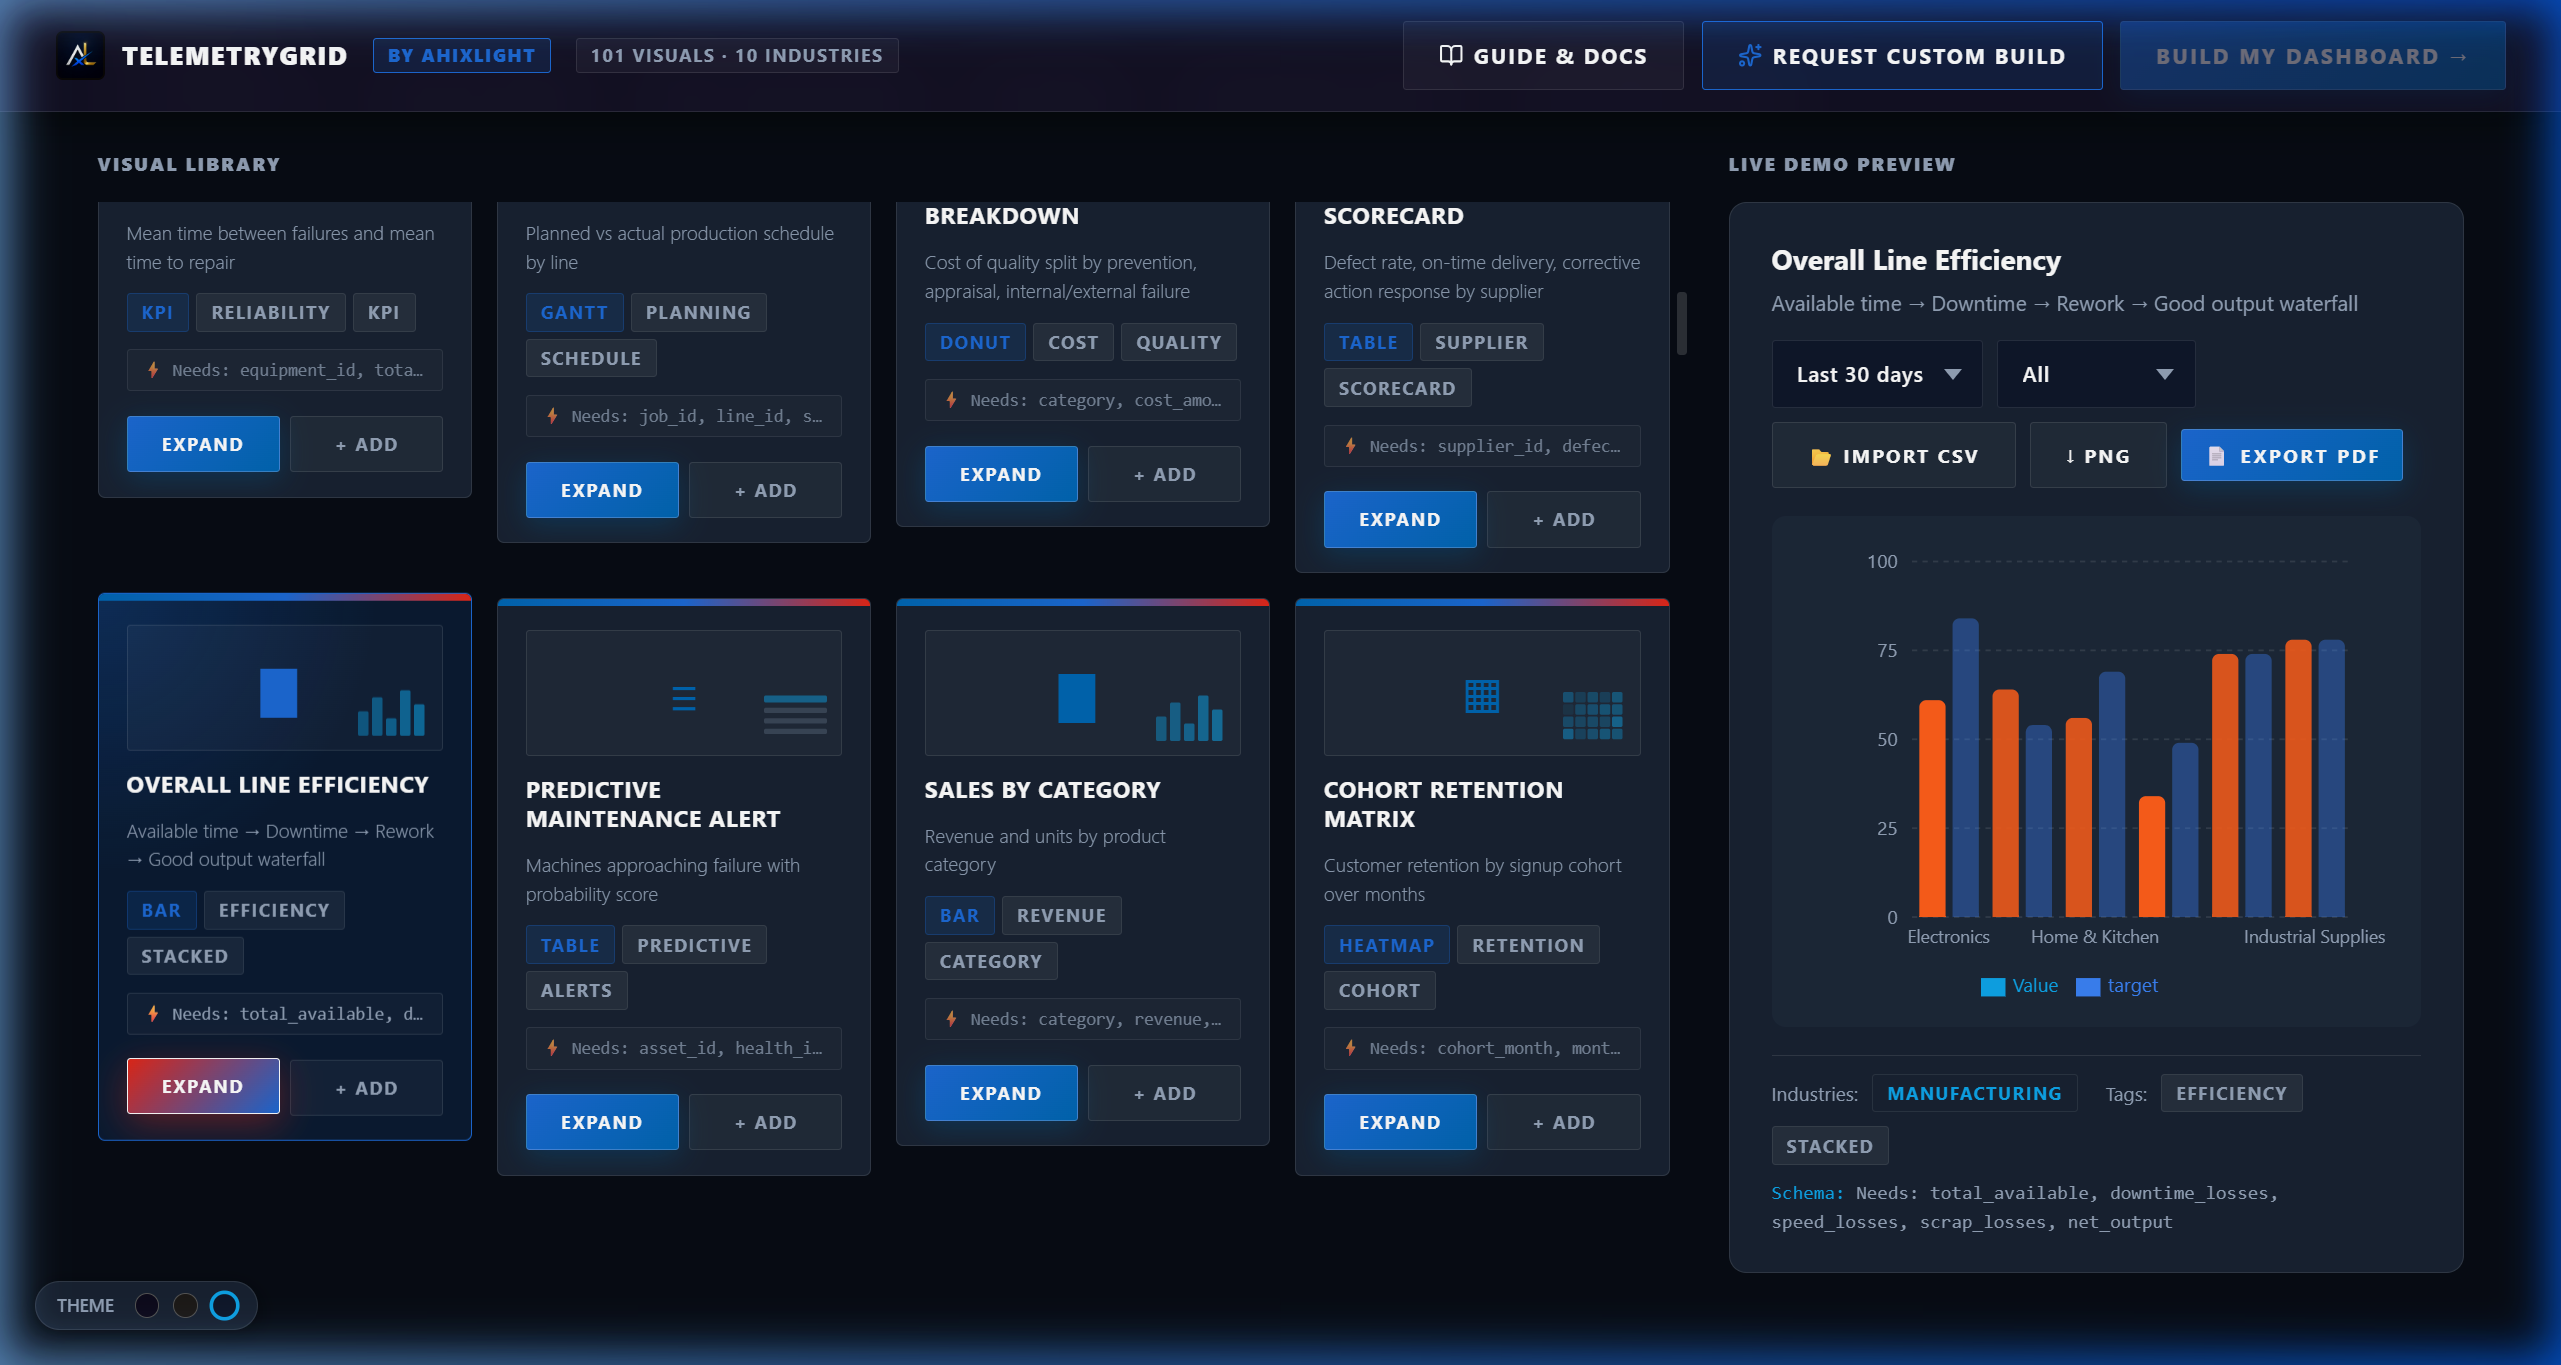Viewport: 2561px width, 1365px height.
Task: Click the lightning icon beside cohort_month needs
Action: click(x=1350, y=1048)
